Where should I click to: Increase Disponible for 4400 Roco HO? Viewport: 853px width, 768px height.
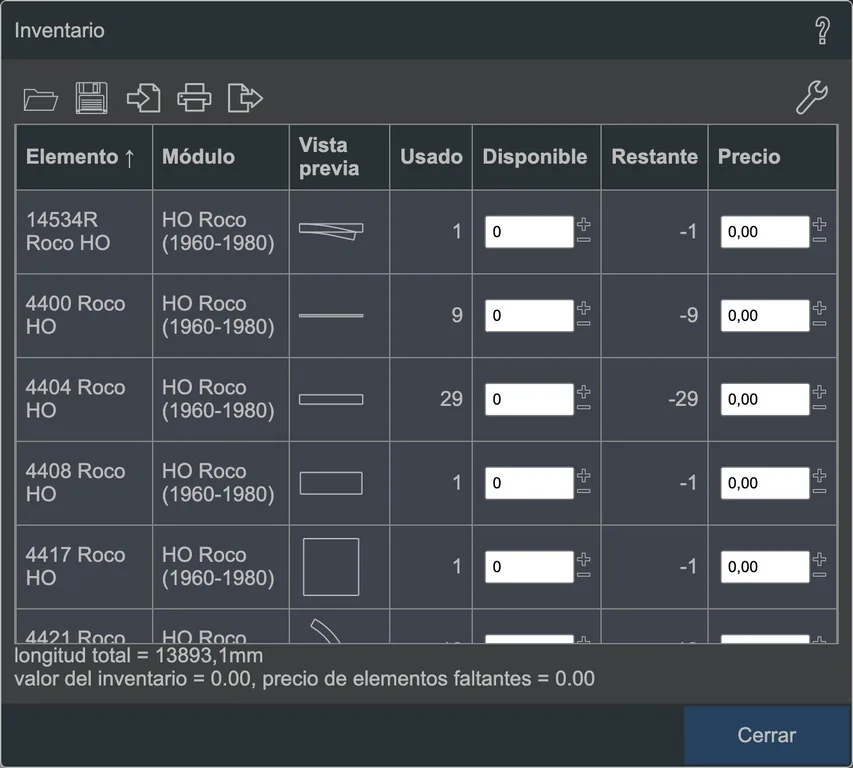tap(584, 308)
